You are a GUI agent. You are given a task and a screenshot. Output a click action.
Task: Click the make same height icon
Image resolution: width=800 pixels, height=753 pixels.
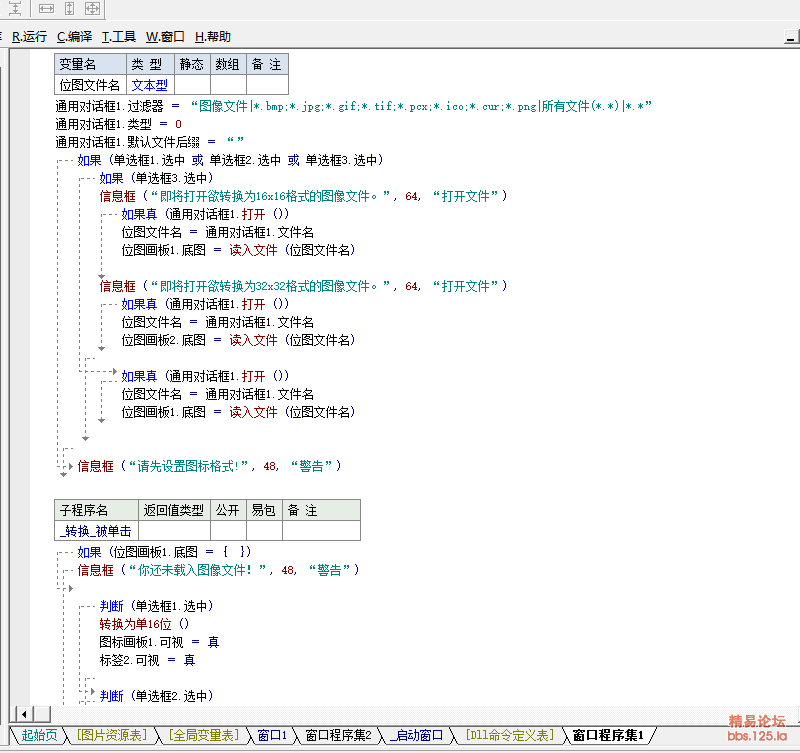pos(69,8)
